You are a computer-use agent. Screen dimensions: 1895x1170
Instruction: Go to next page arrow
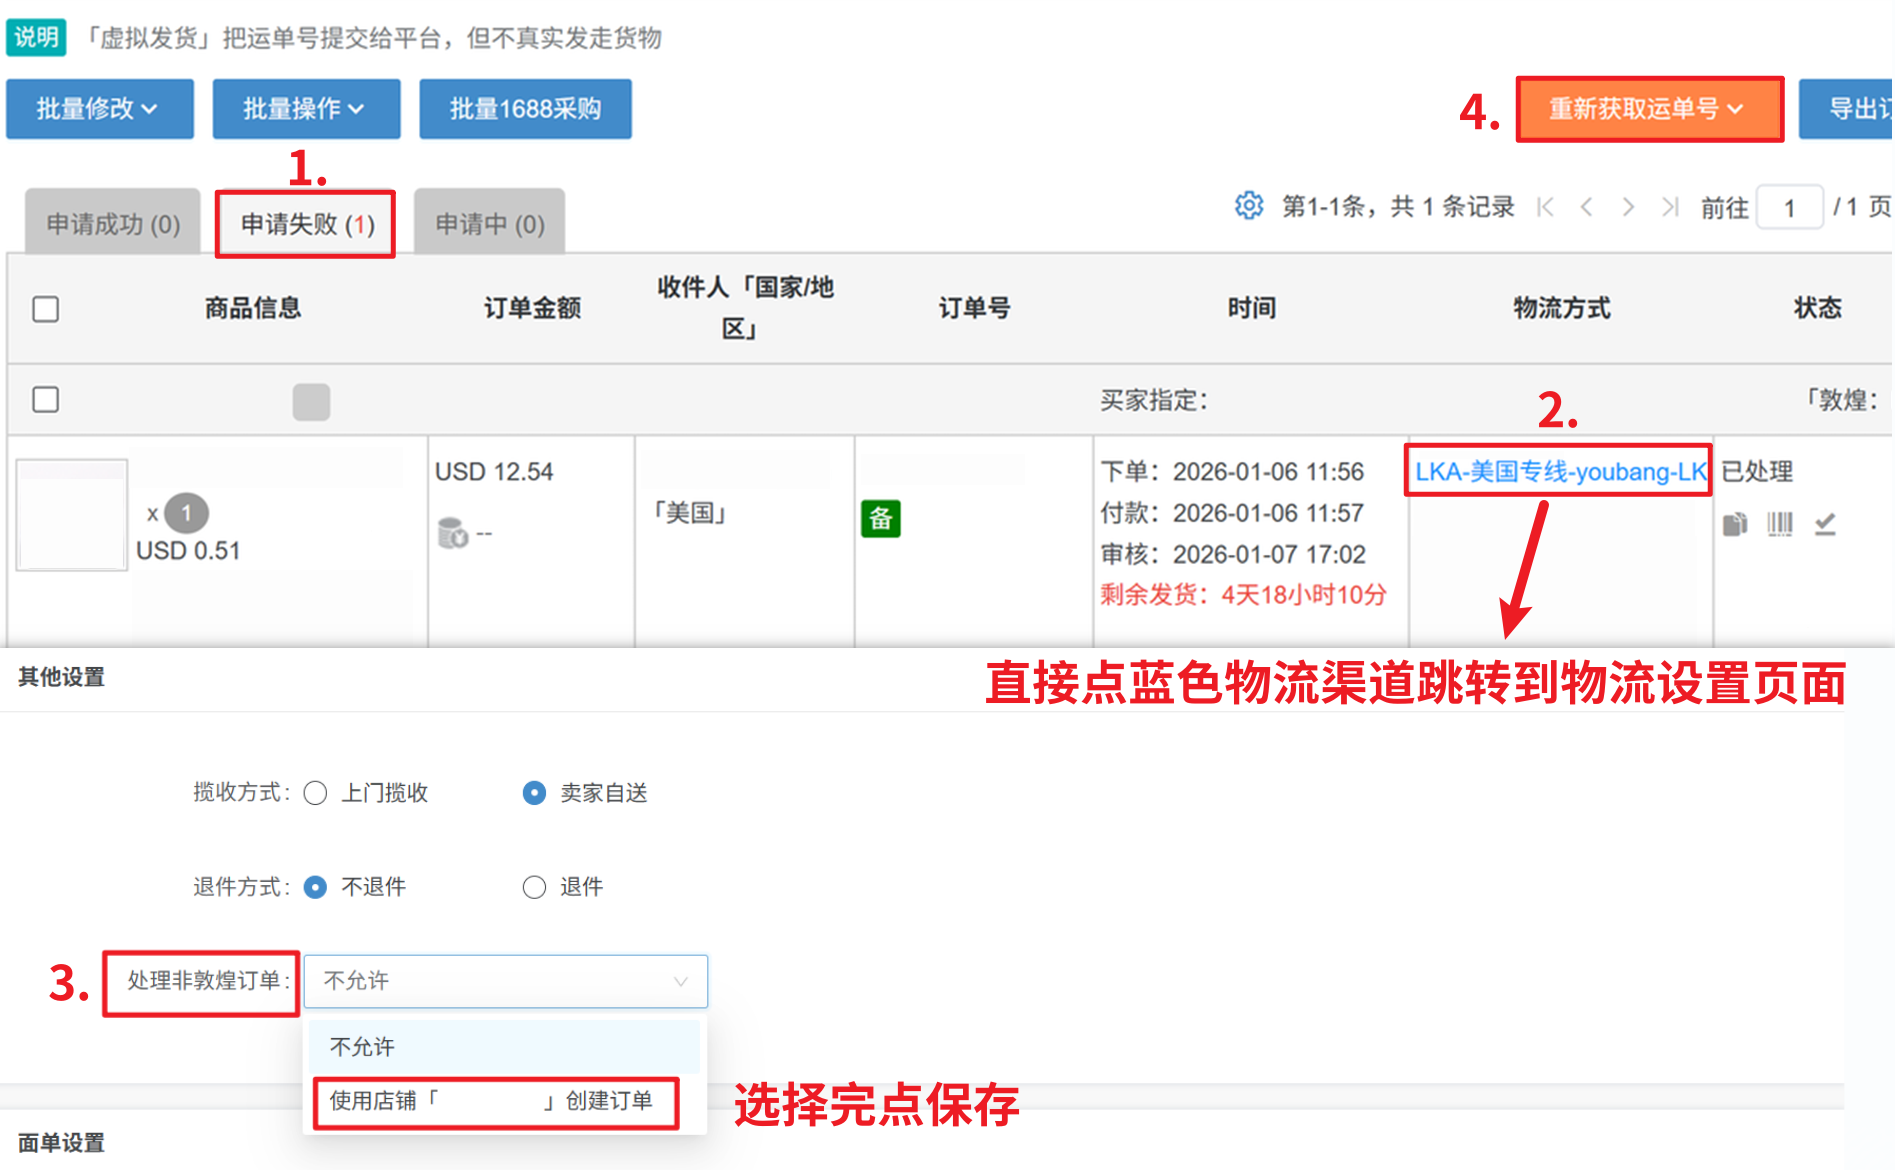click(1628, 207)
